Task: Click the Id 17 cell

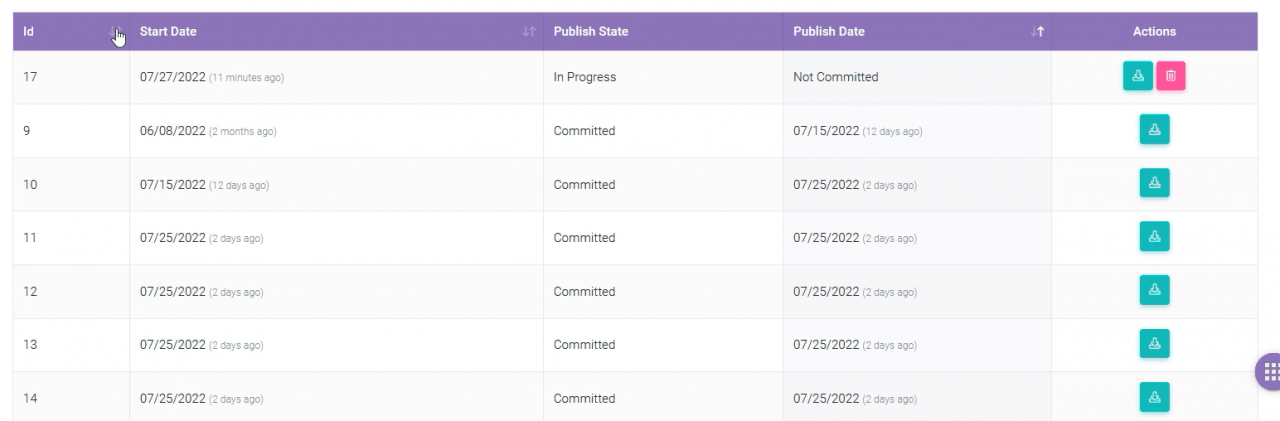Action: (31, 77)
